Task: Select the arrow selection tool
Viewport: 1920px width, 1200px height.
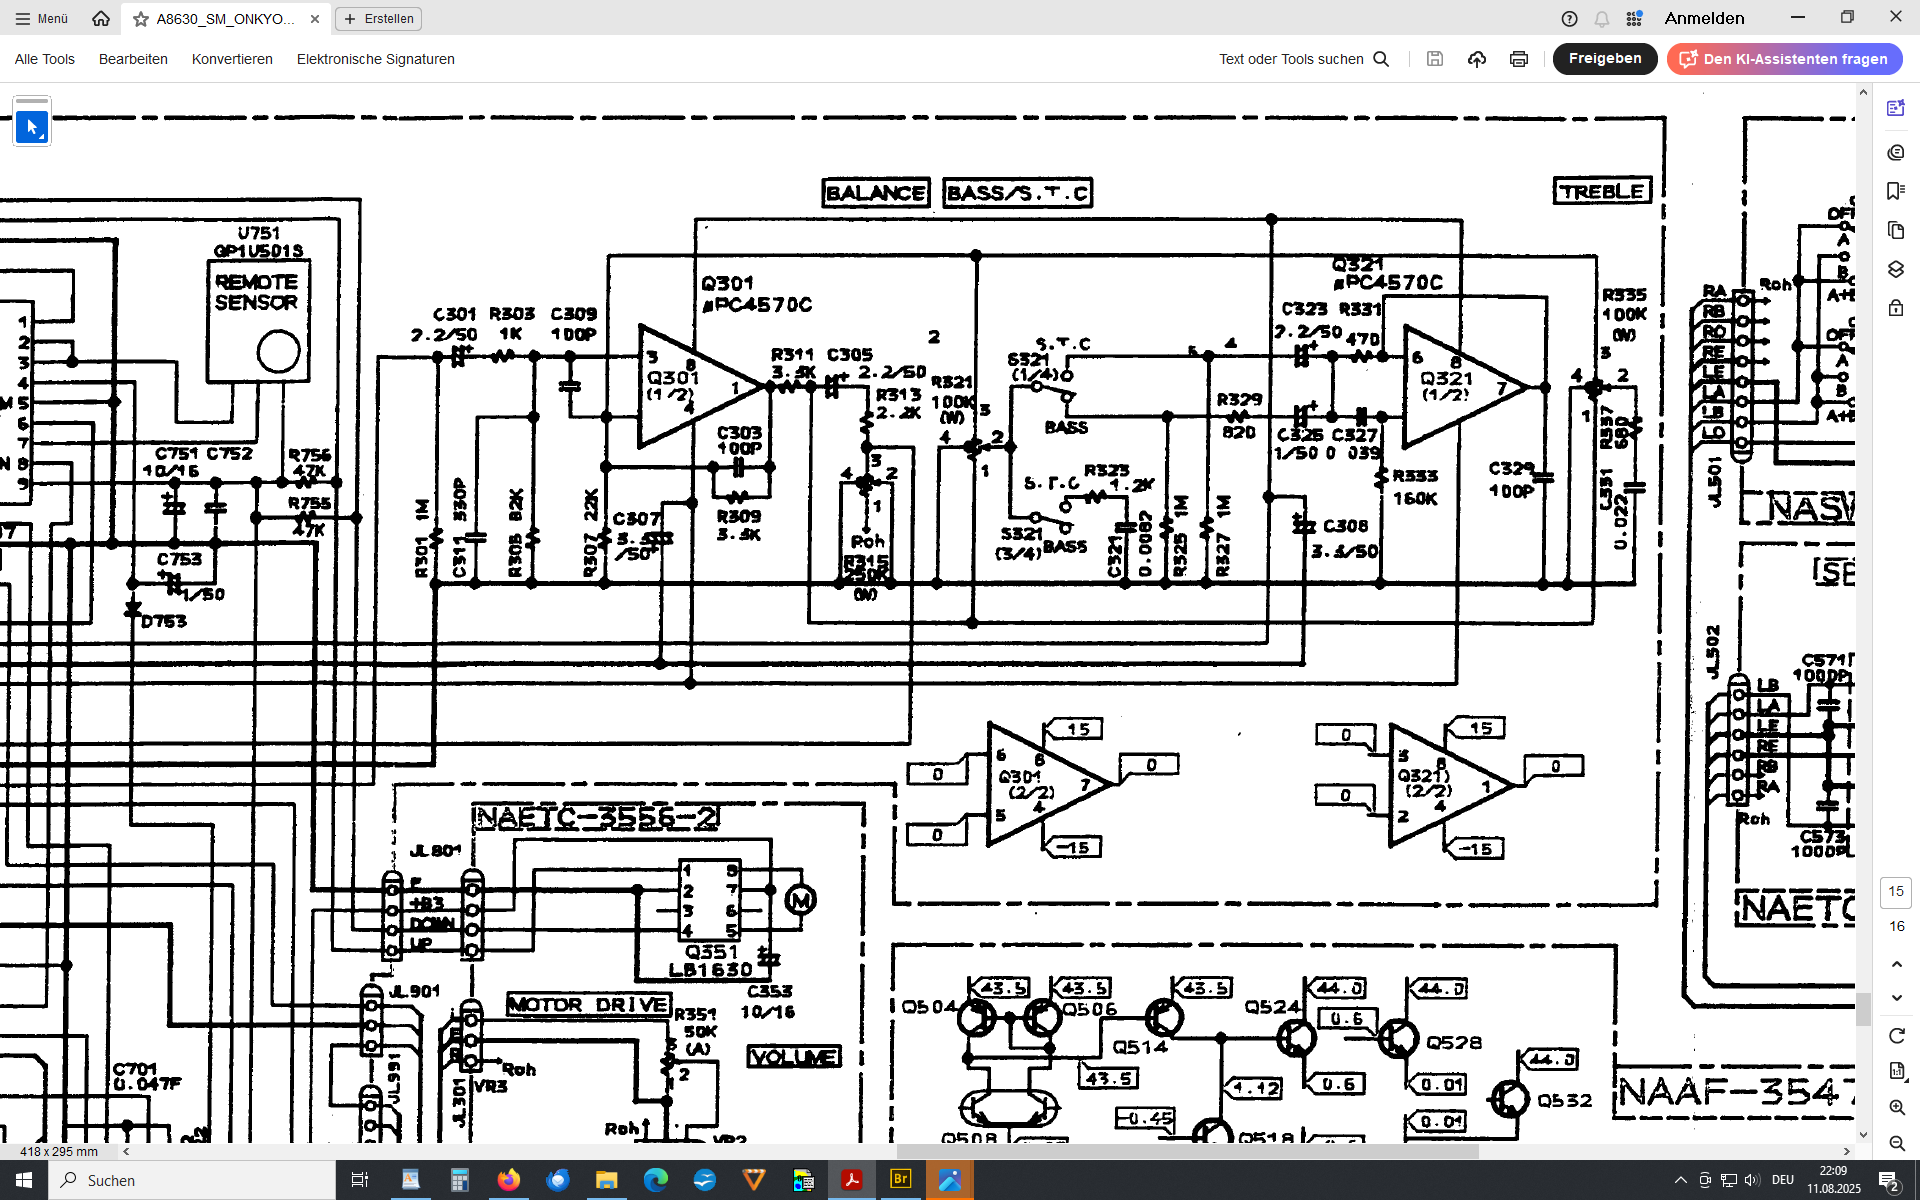Action: coord(32,127)
